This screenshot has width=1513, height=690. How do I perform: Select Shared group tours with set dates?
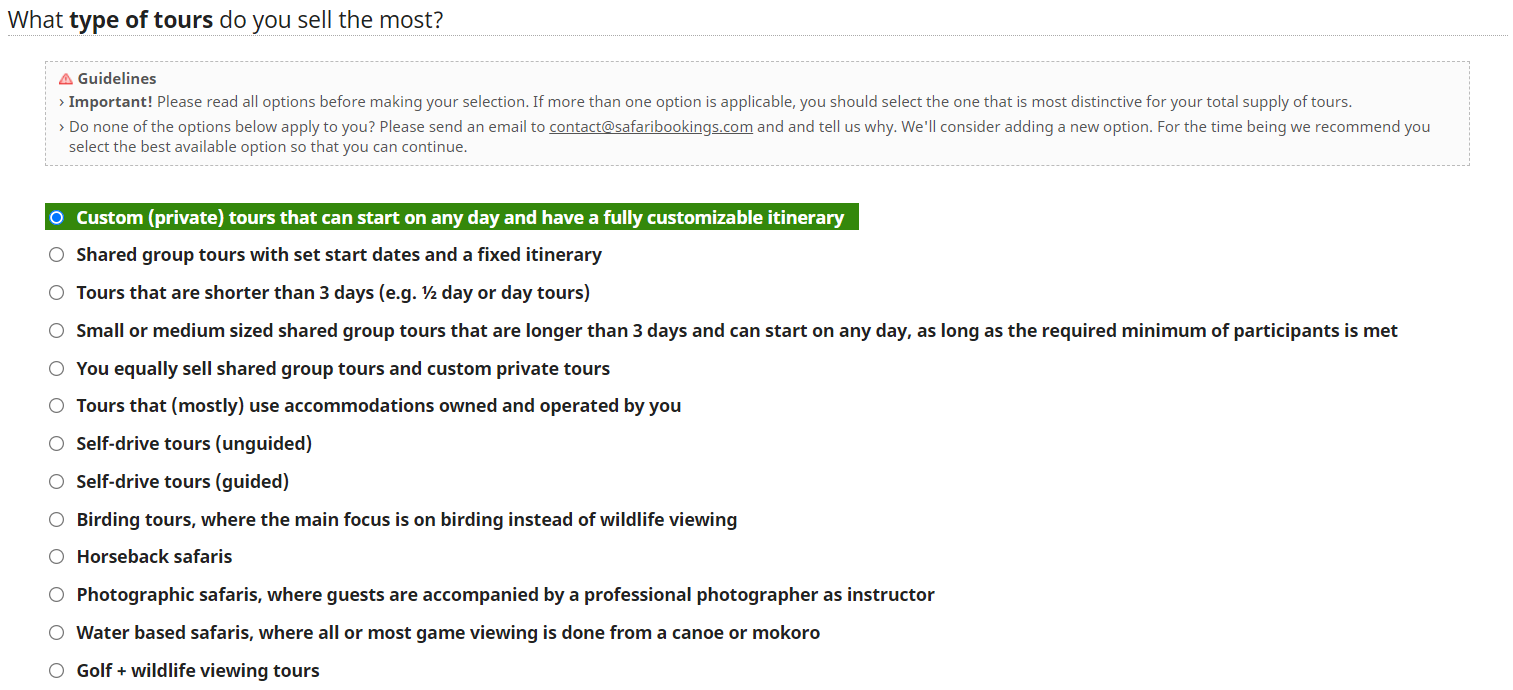click(x=57, y=255)
